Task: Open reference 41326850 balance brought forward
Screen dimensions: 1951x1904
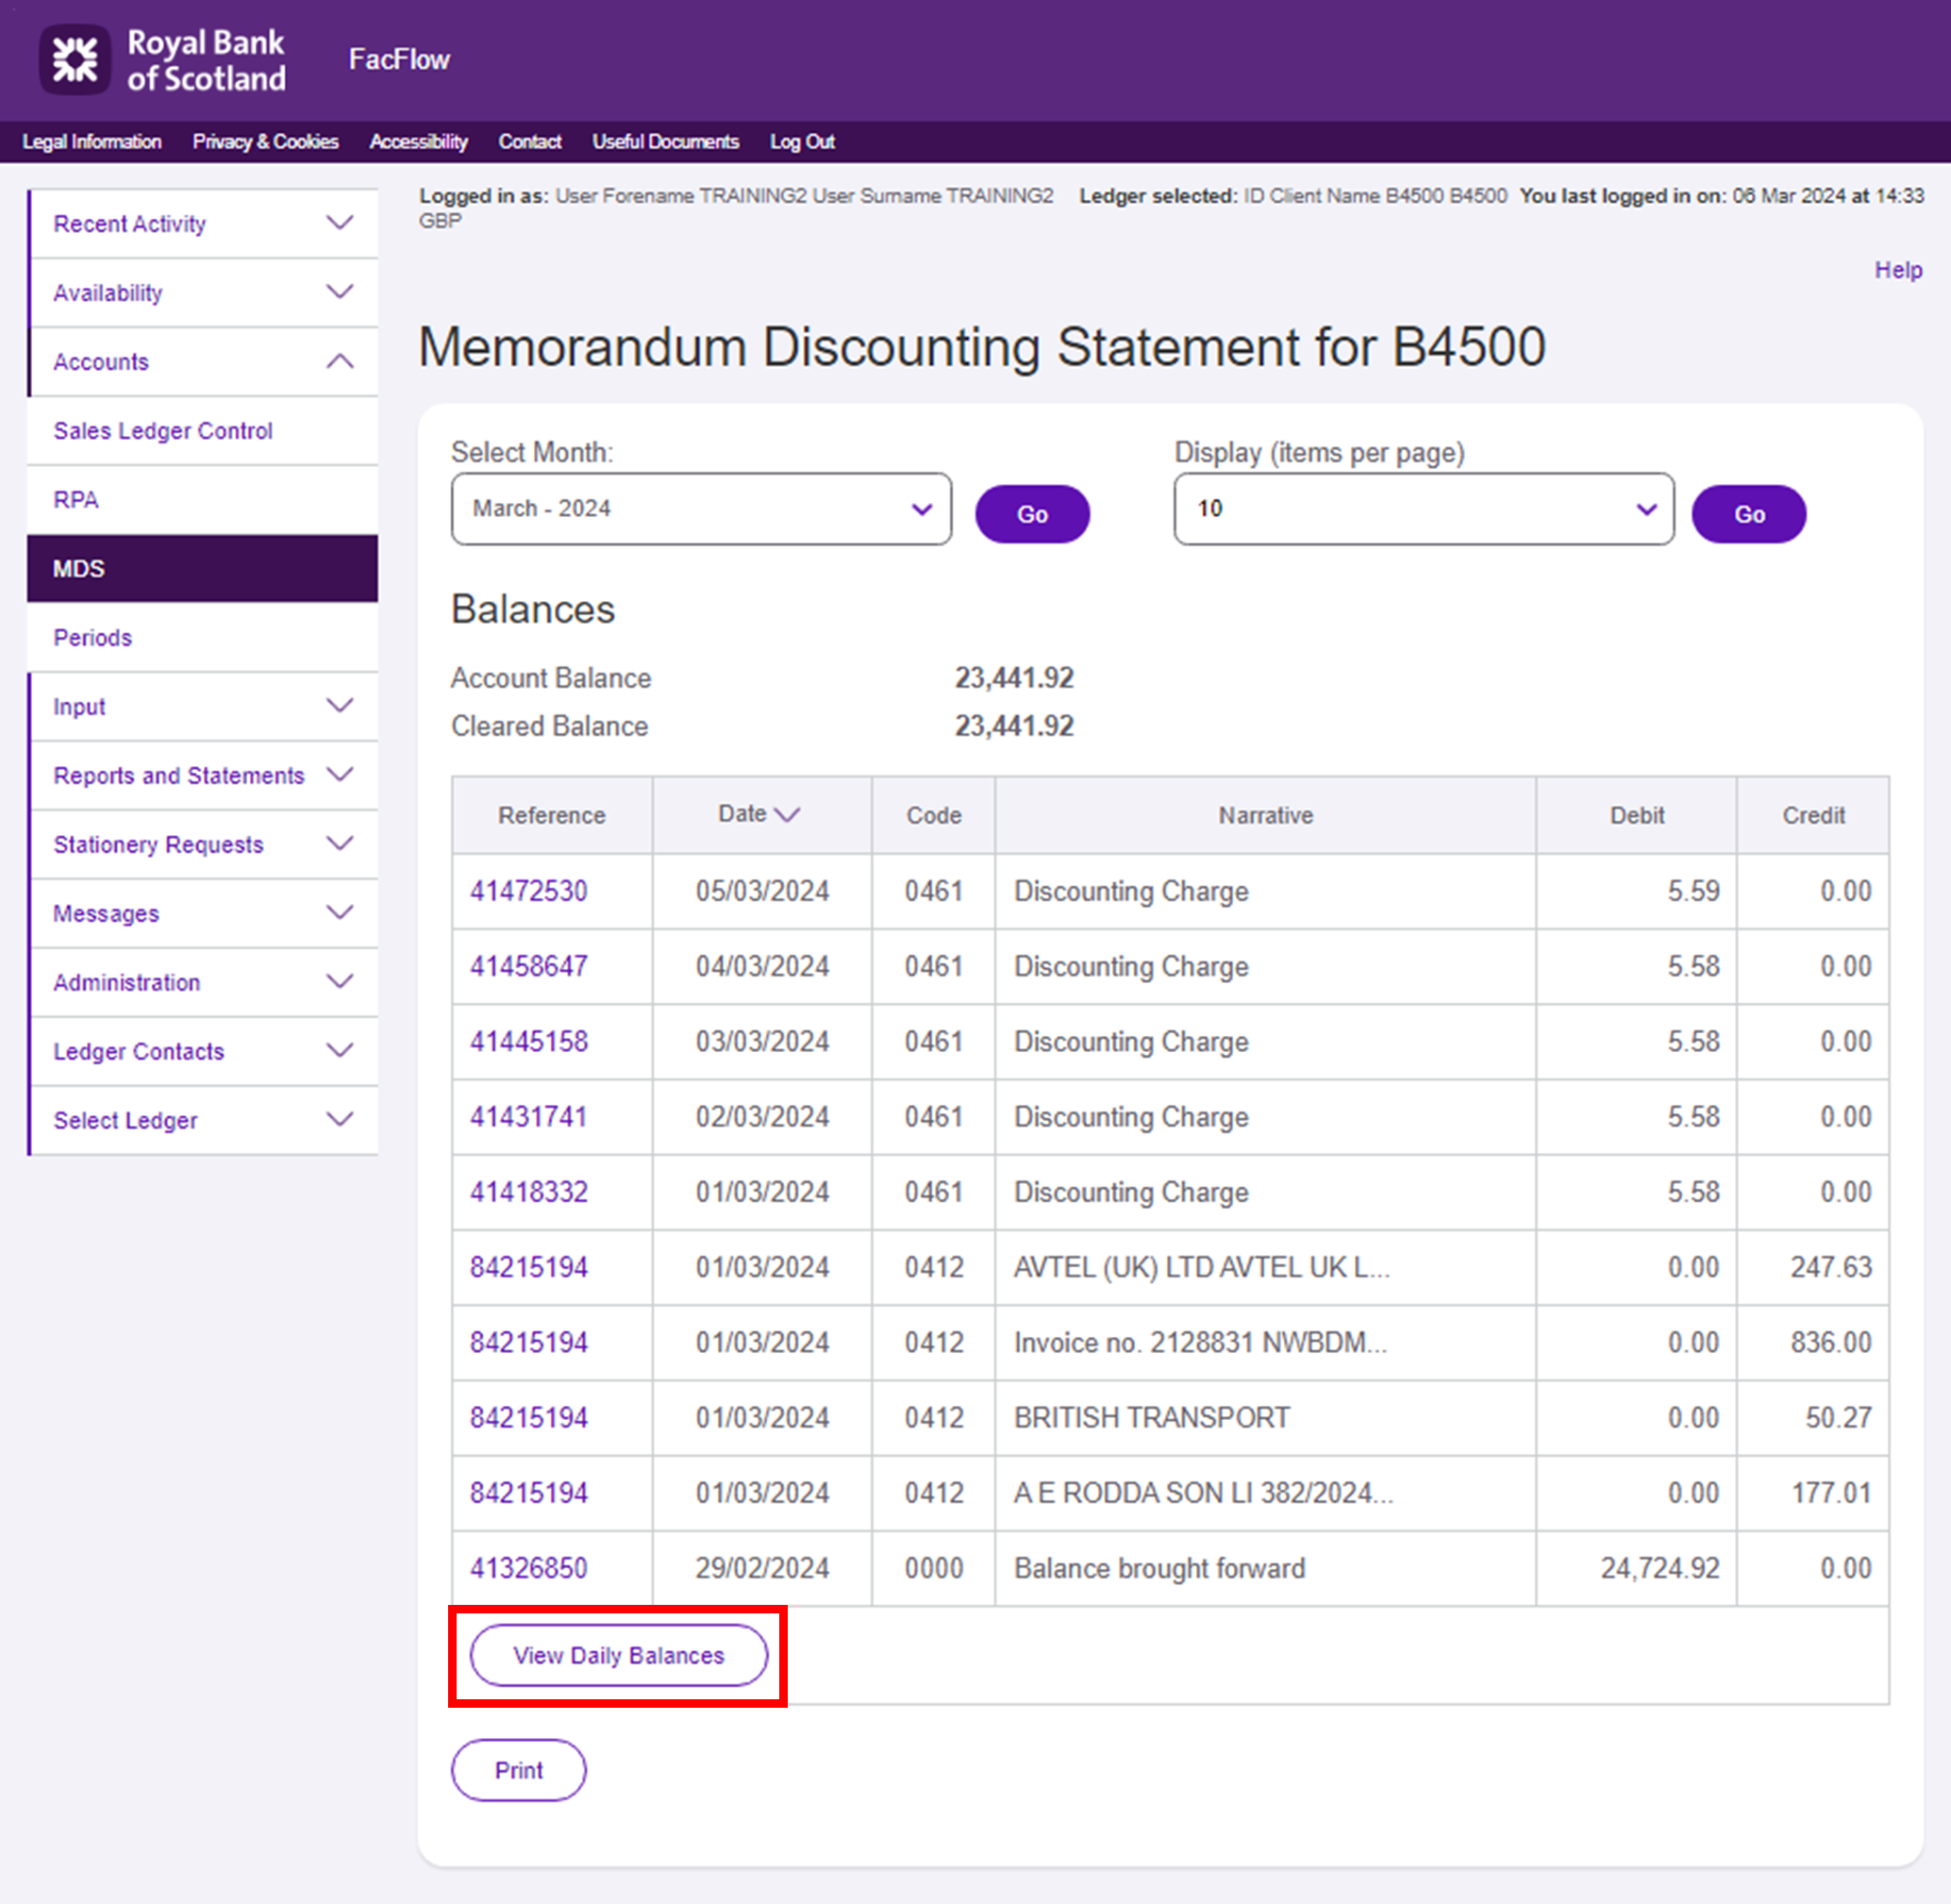Action: click(x=529, y=1568)
